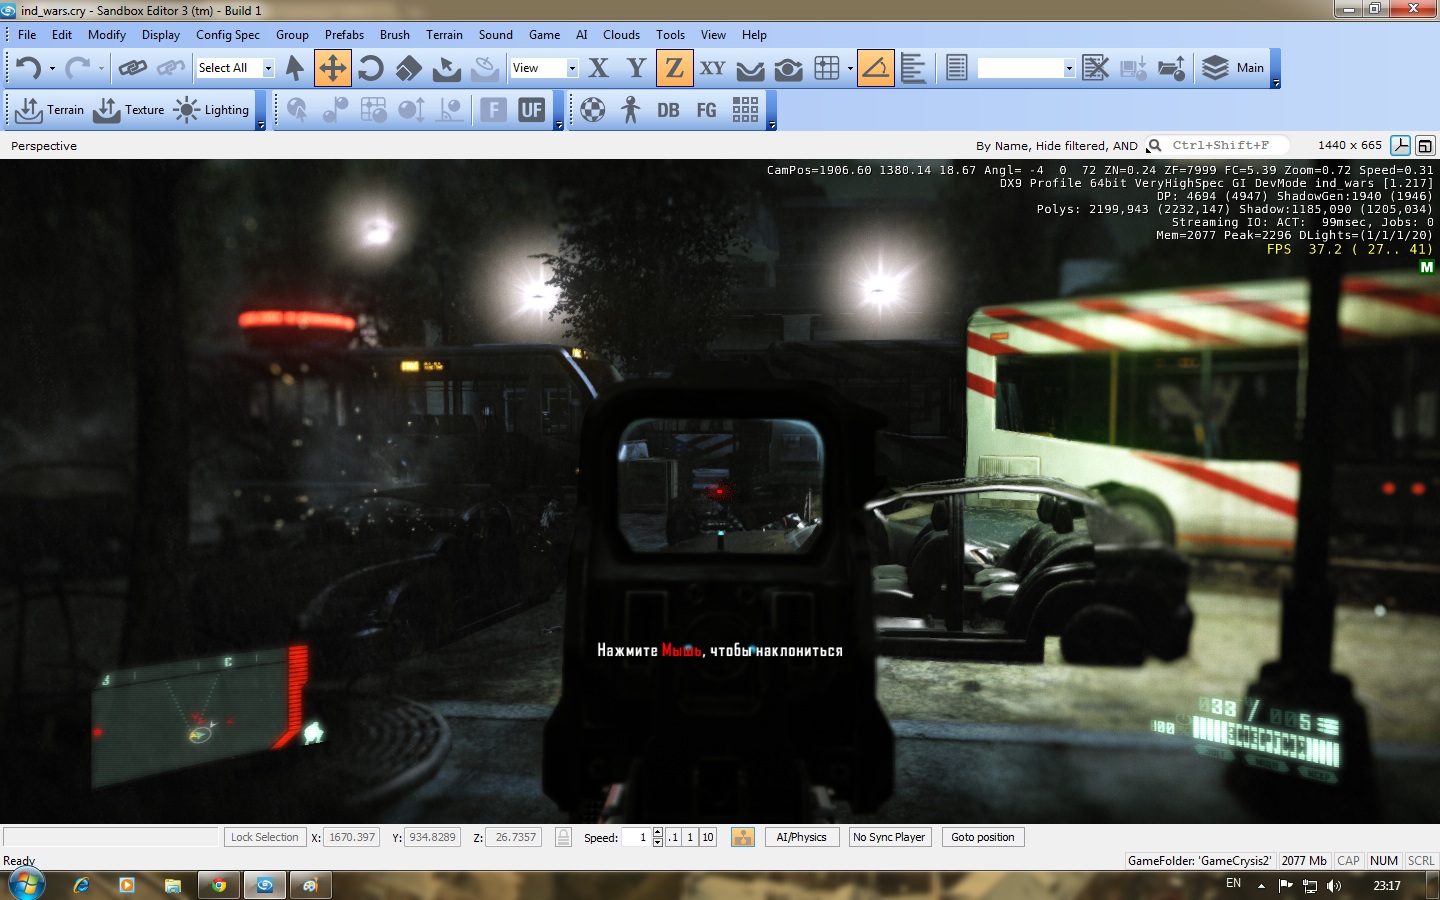Click the greyed Redo arrow icon
This screenshot has width=1440, height=900.
pyautogui.click(x=77, y=68)
